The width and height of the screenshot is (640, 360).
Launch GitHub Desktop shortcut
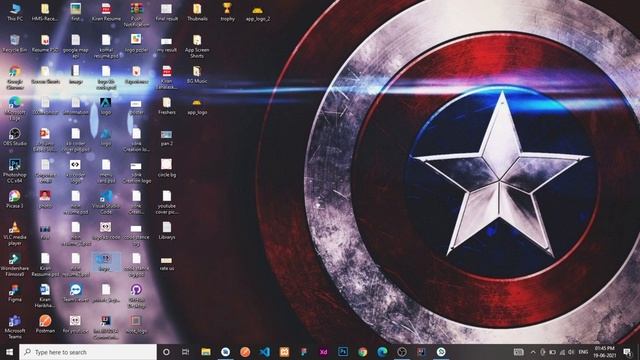(136, 296)
